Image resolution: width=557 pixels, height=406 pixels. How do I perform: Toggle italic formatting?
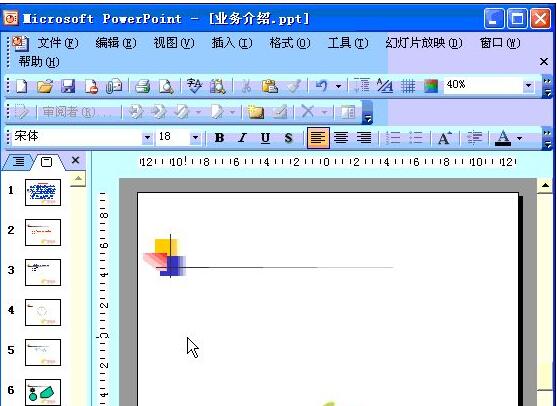pyautogui.click(x=243, y=138)
